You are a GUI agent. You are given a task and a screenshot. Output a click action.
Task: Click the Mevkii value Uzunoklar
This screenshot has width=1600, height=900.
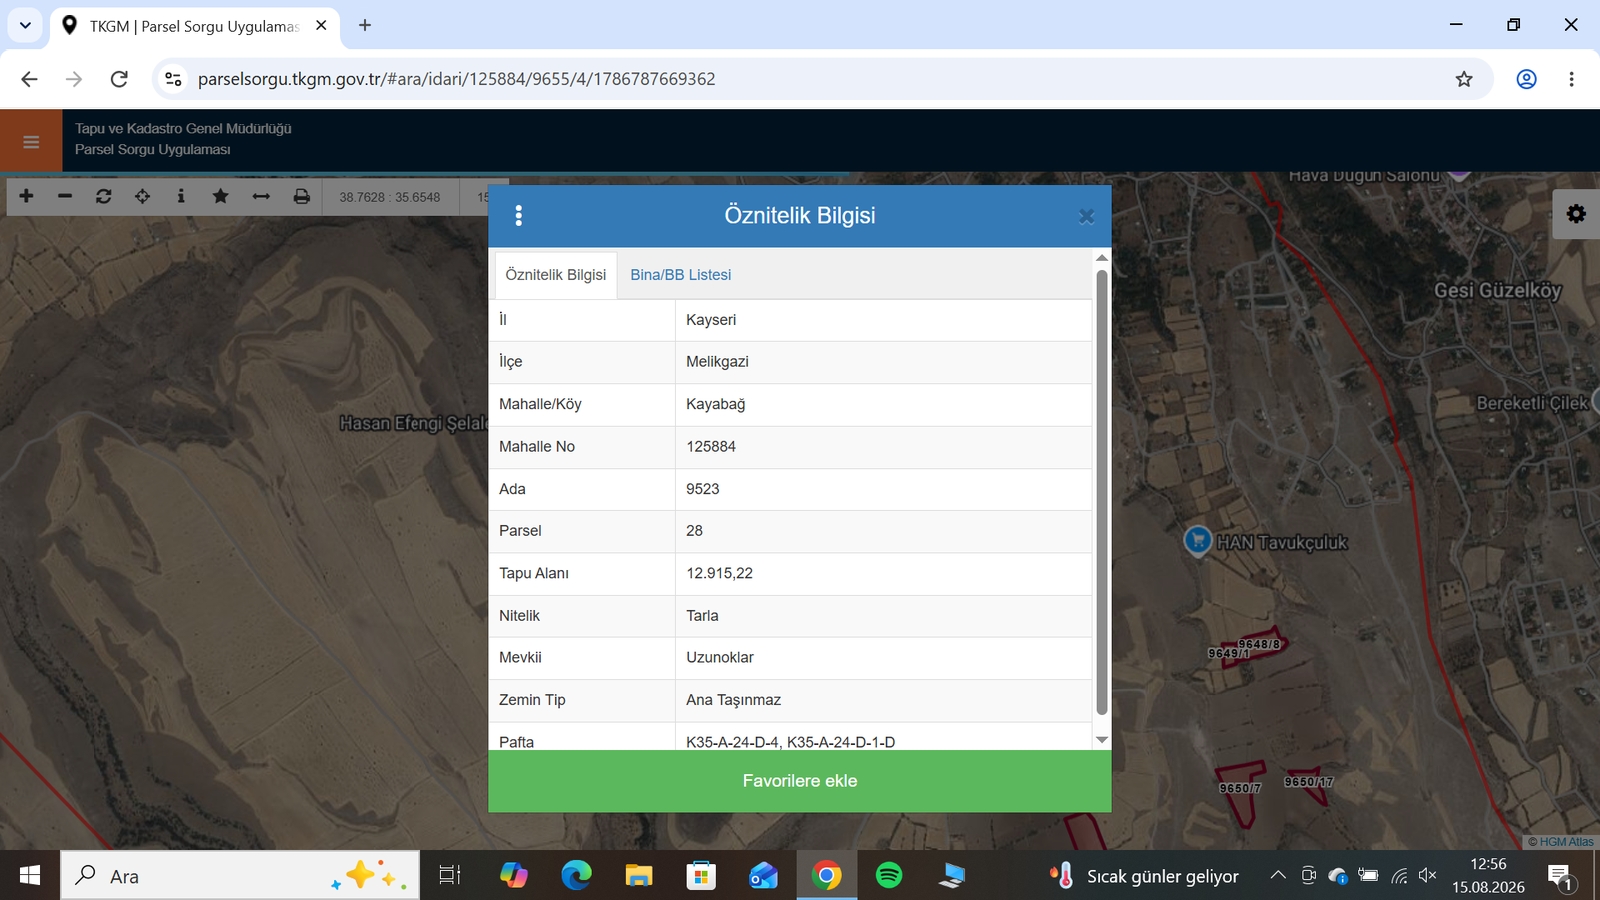[x=720, y=658]
